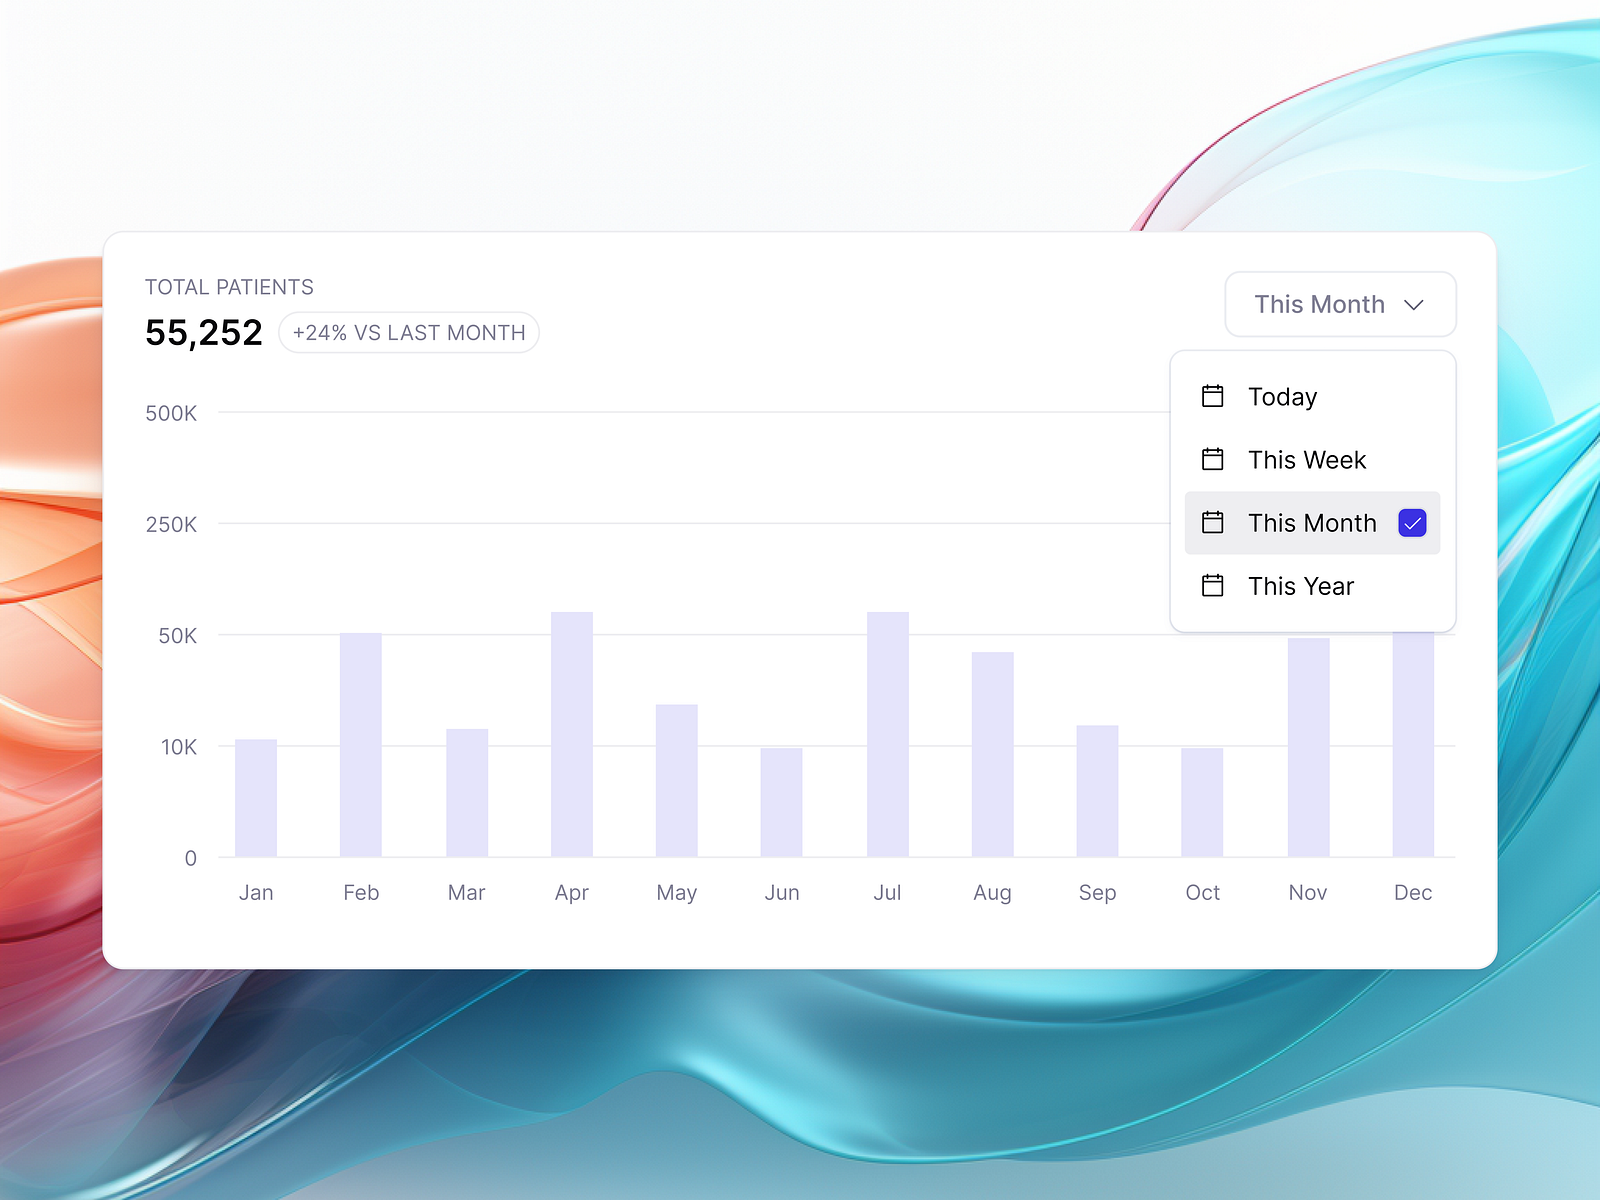
Task: Click the Sep axis label
Action: coord(1098,893)
